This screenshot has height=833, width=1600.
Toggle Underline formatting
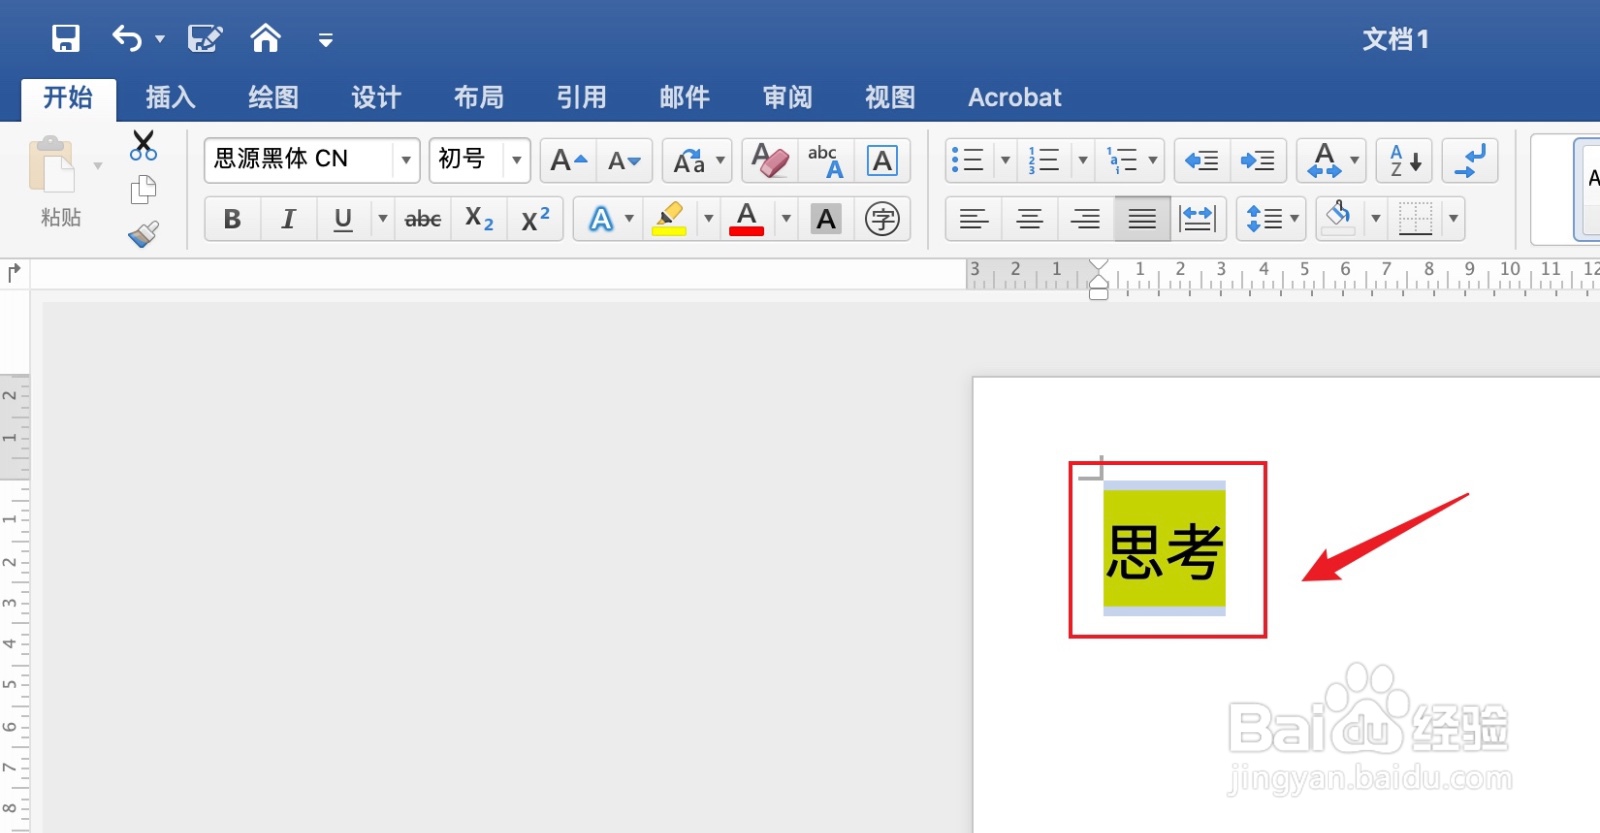pyautogui.click(x=343, y=219)
